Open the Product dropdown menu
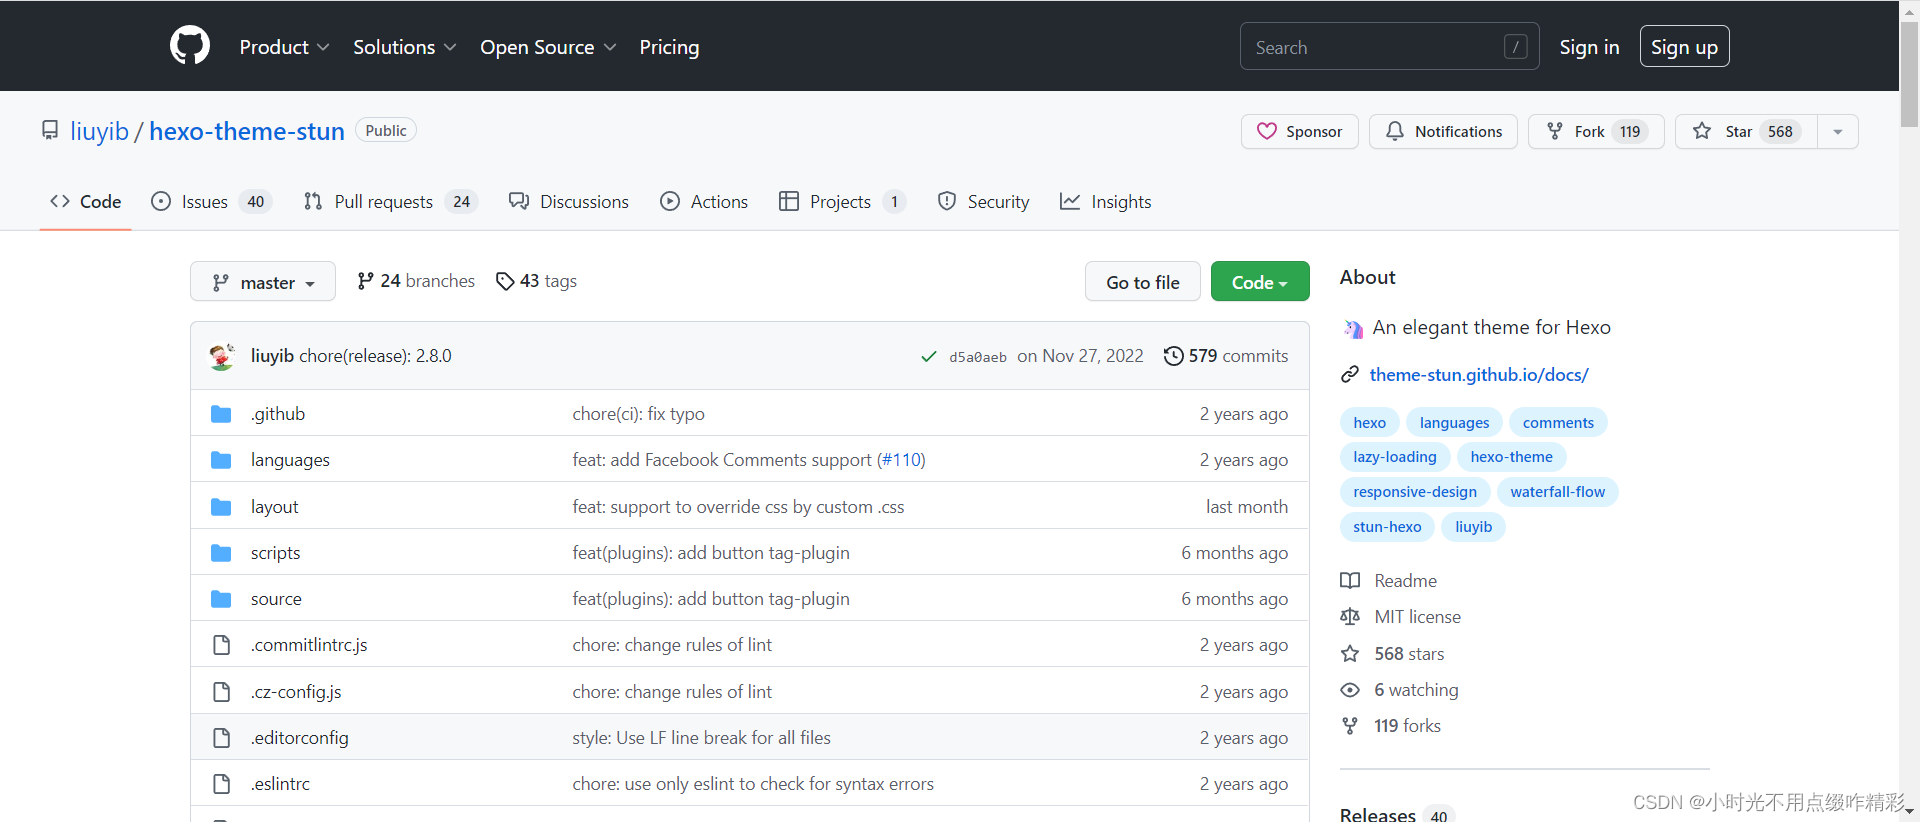Viewport: 1920px width, 822px height. (284, 47)
